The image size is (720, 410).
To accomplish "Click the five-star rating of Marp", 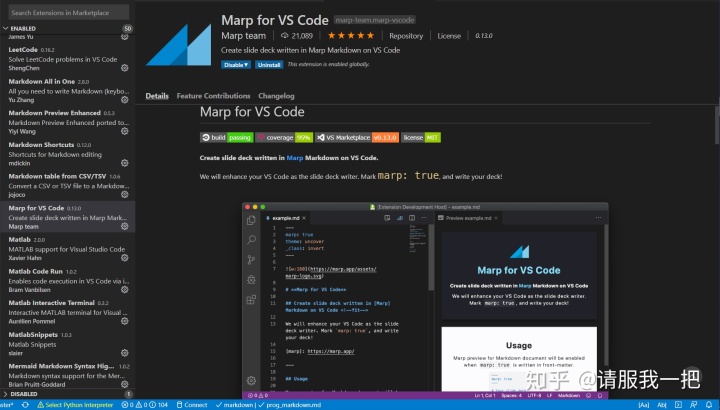I will coord(351,35).
